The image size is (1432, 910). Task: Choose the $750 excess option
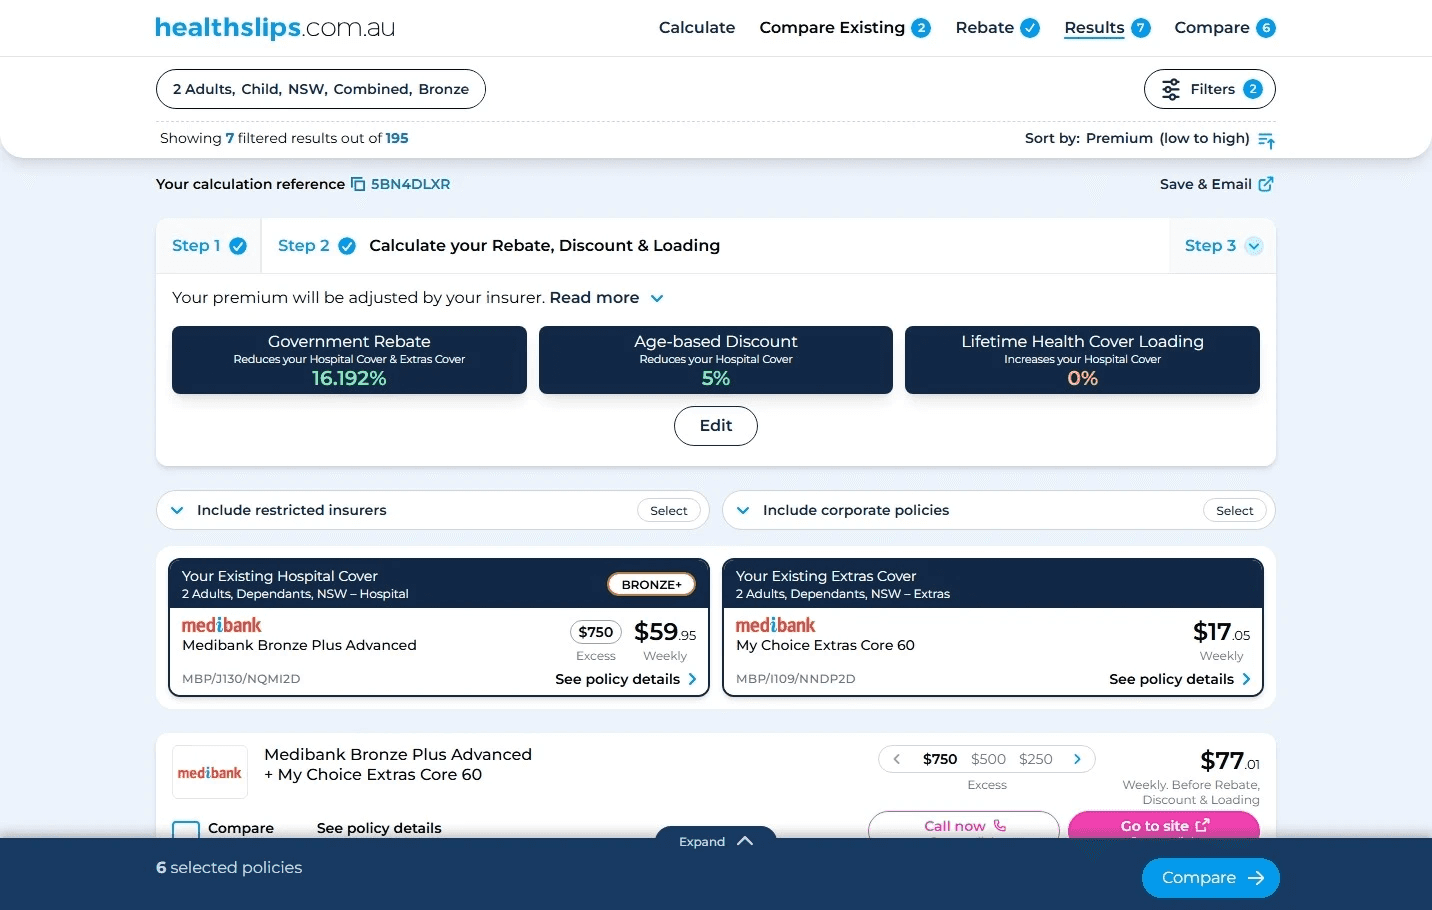940,759
